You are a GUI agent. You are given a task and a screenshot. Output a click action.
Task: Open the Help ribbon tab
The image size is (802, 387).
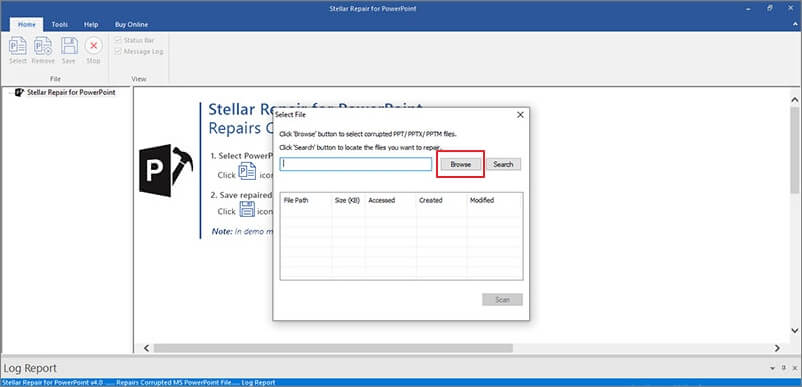tap(91, 25)
